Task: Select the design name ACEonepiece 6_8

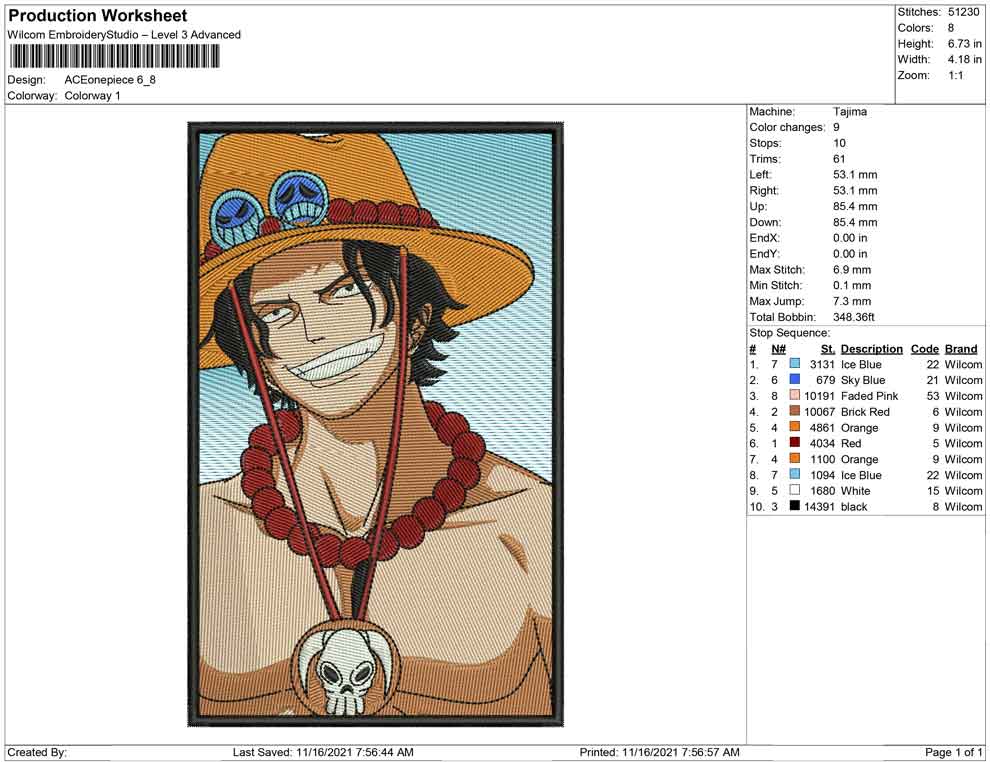Action: (110, 80)
